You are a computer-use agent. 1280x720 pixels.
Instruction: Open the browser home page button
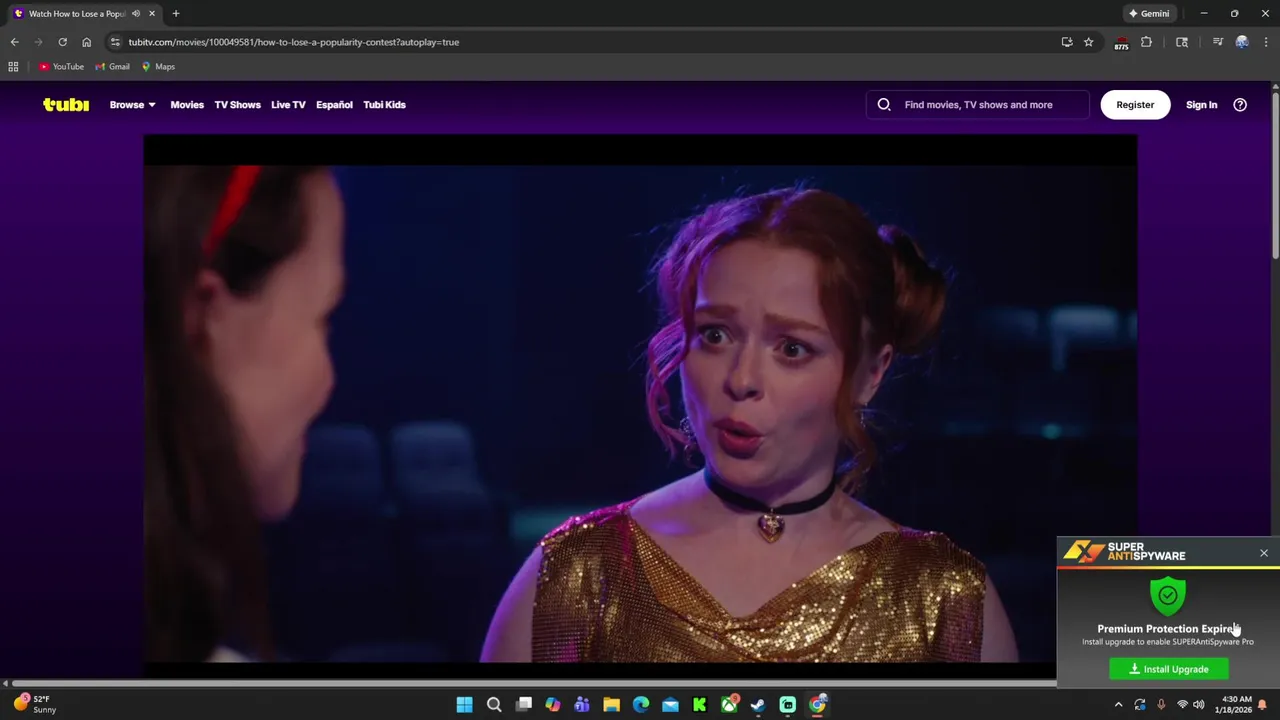tap(86, 42)
